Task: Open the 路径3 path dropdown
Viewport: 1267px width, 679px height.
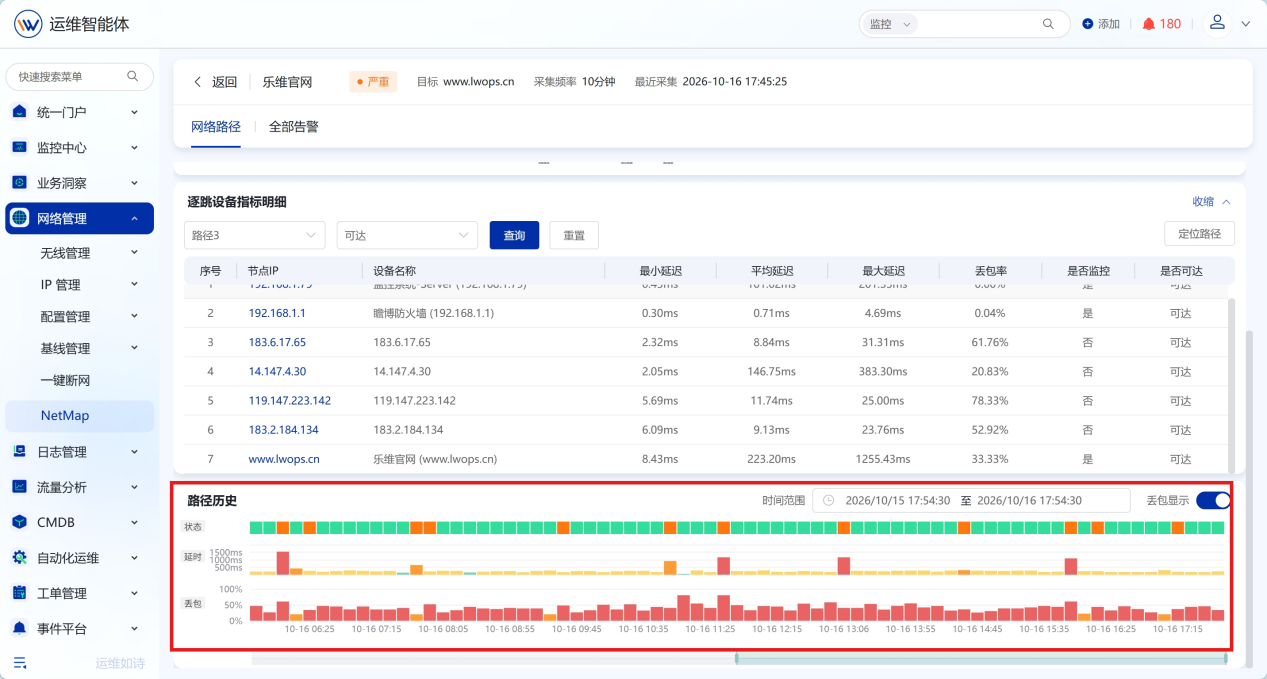Action: point(255,235)
